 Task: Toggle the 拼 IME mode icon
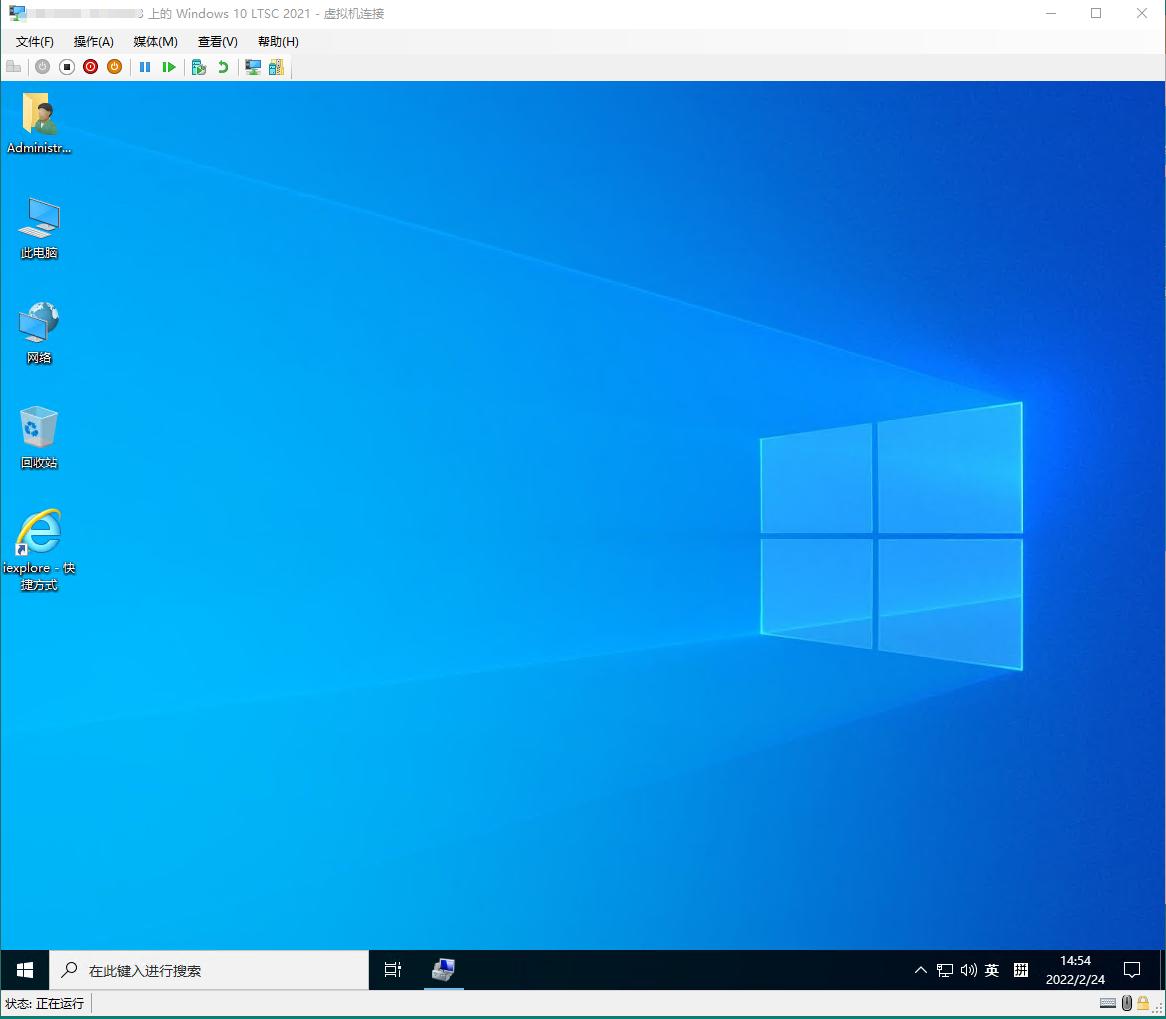coord(1021,970)
